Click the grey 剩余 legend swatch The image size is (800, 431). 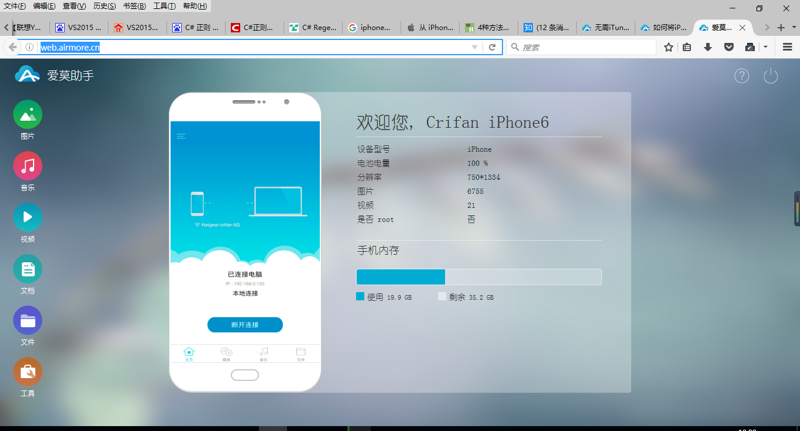coord(442,296)
